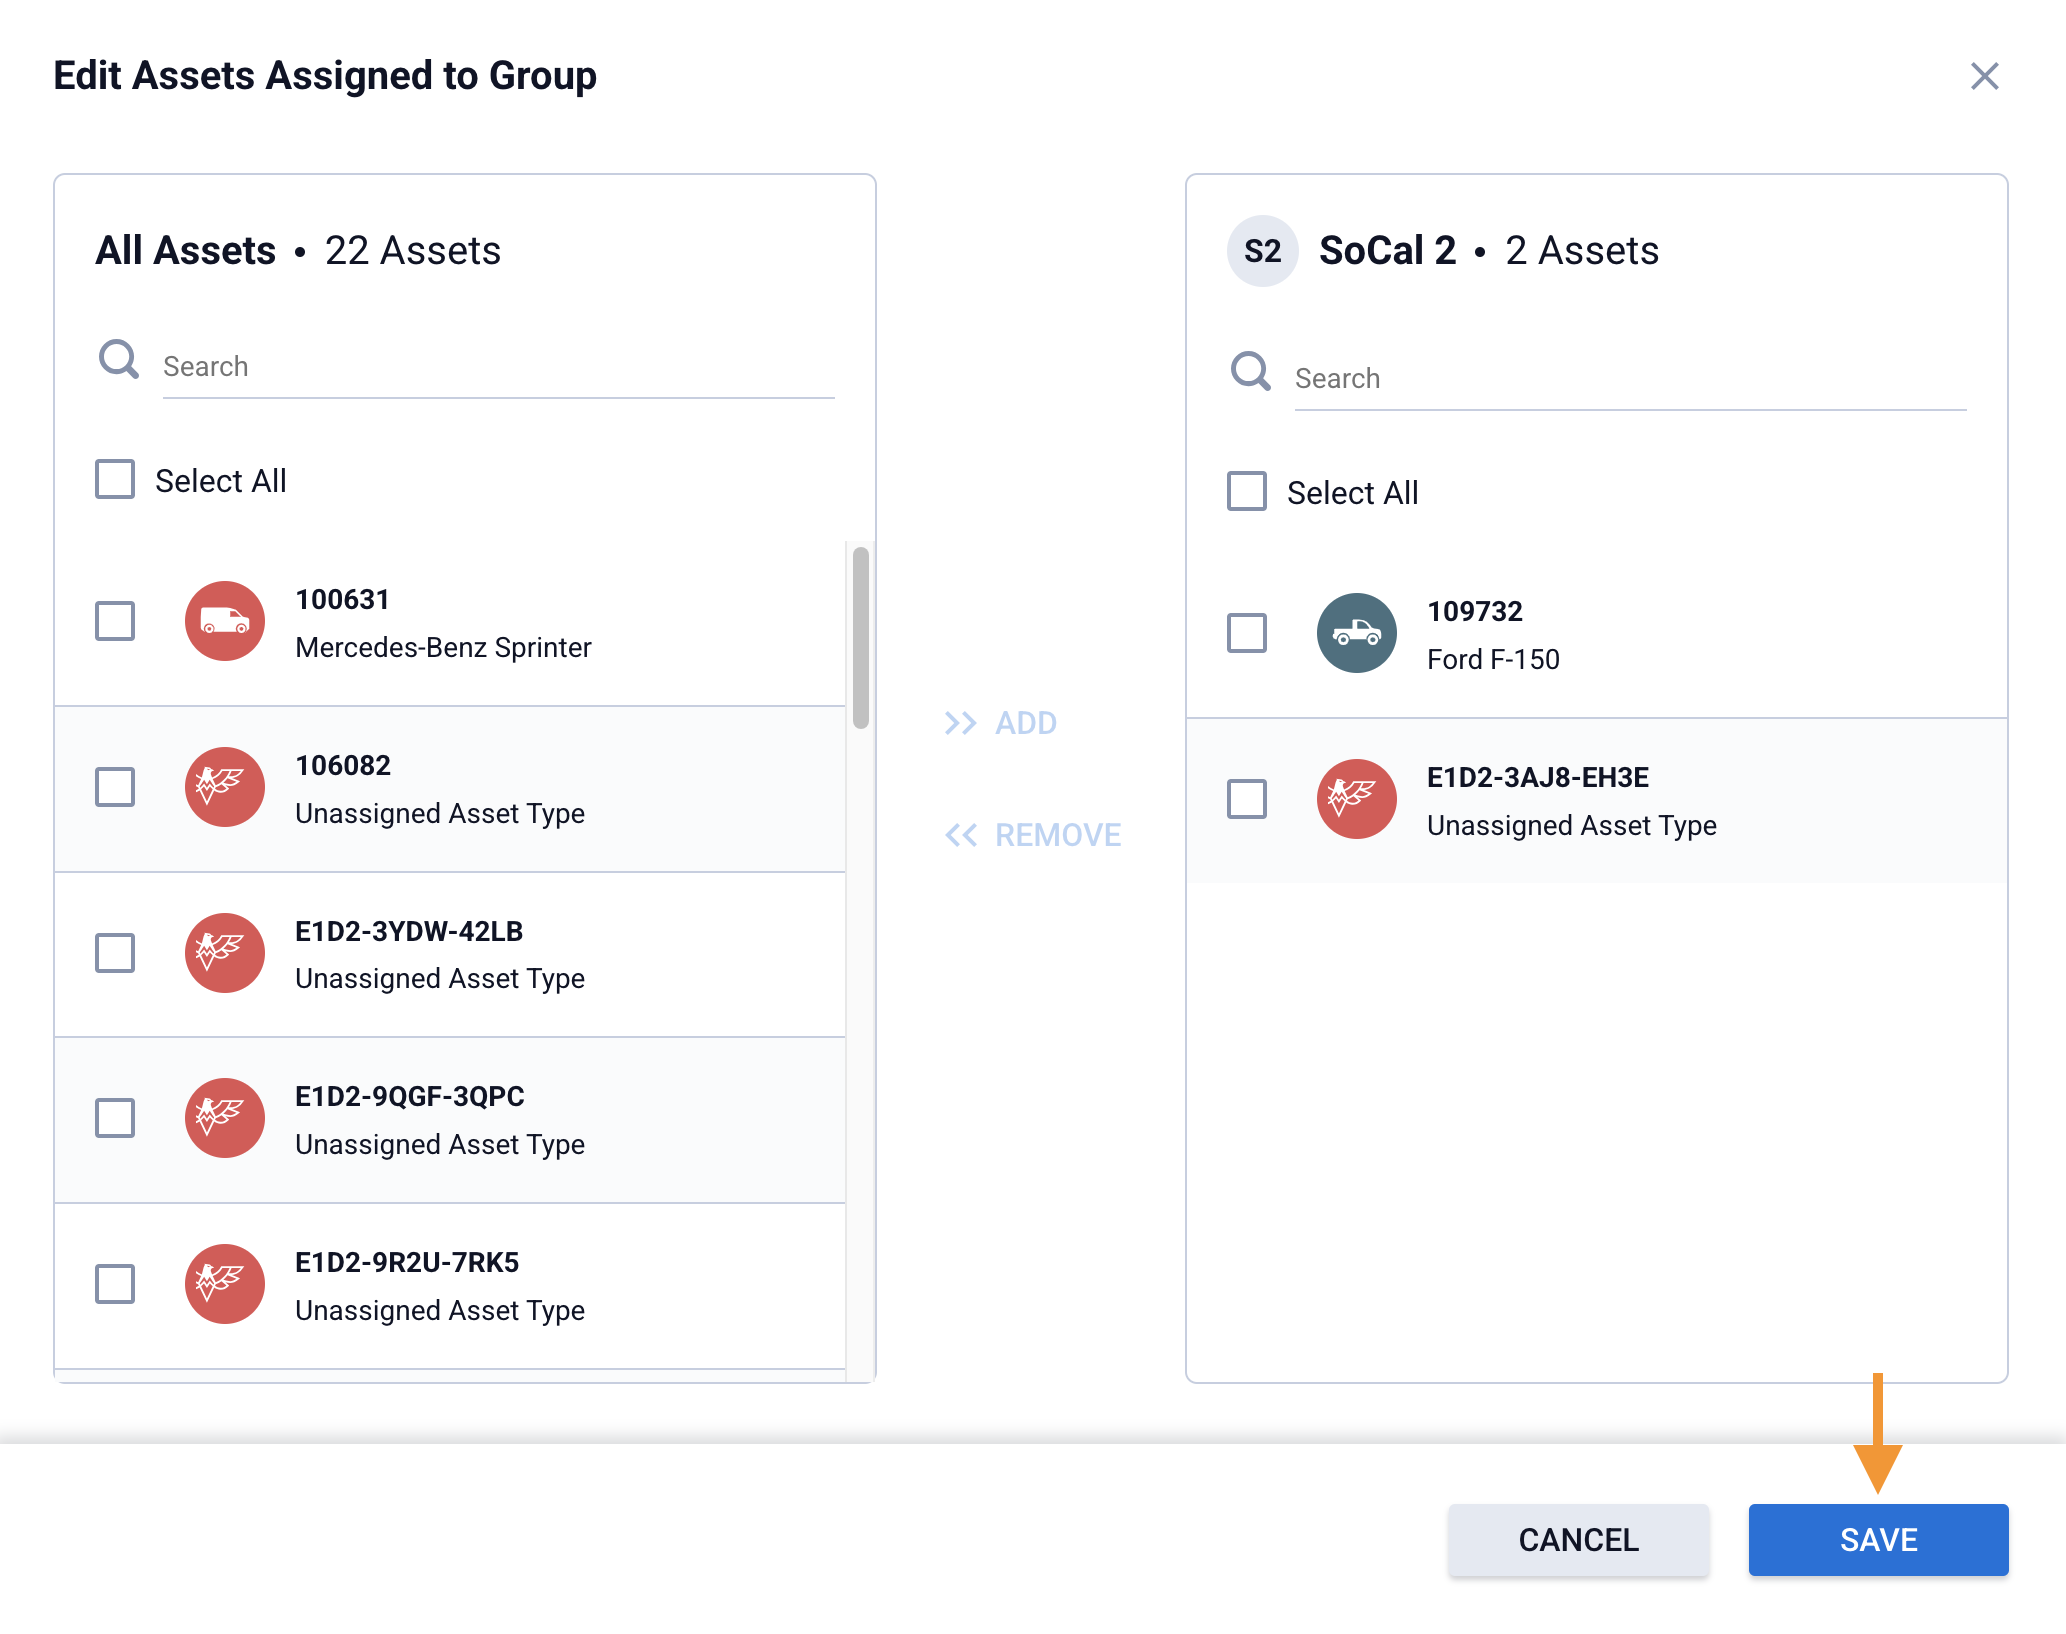The width and height of the screenshot is (2066, 1634).
Task: Click the Mercedes-Benz Sprinter van icon
Action: 225,621
